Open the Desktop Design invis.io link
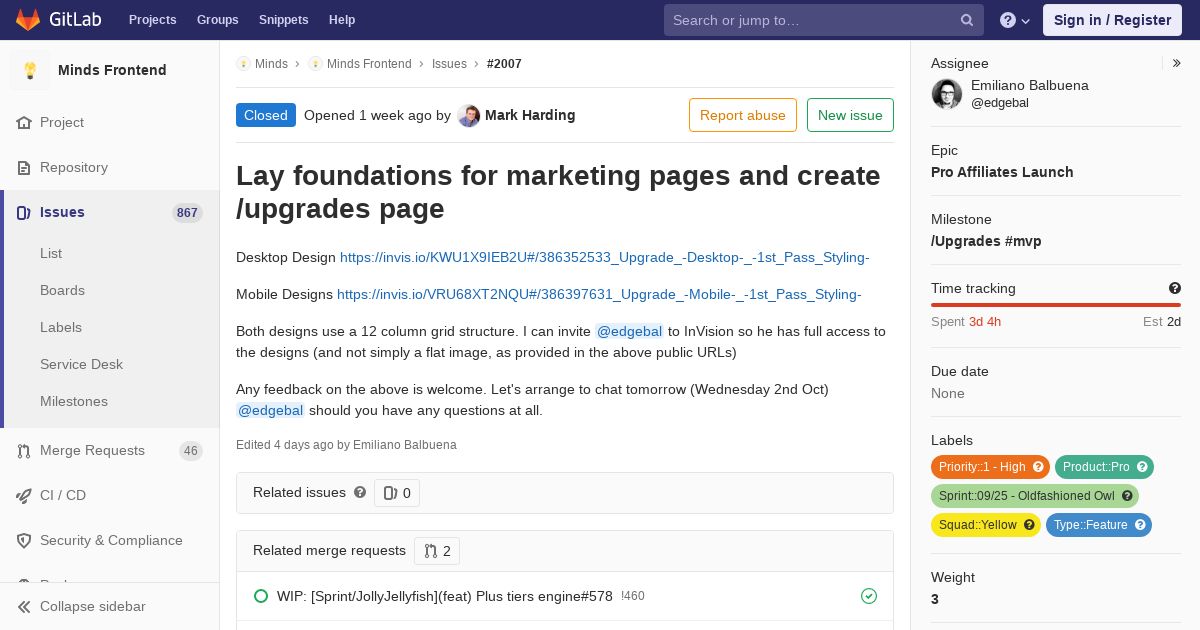The width and height of the screenshot is (1200, 630). [x=605, y=257]
